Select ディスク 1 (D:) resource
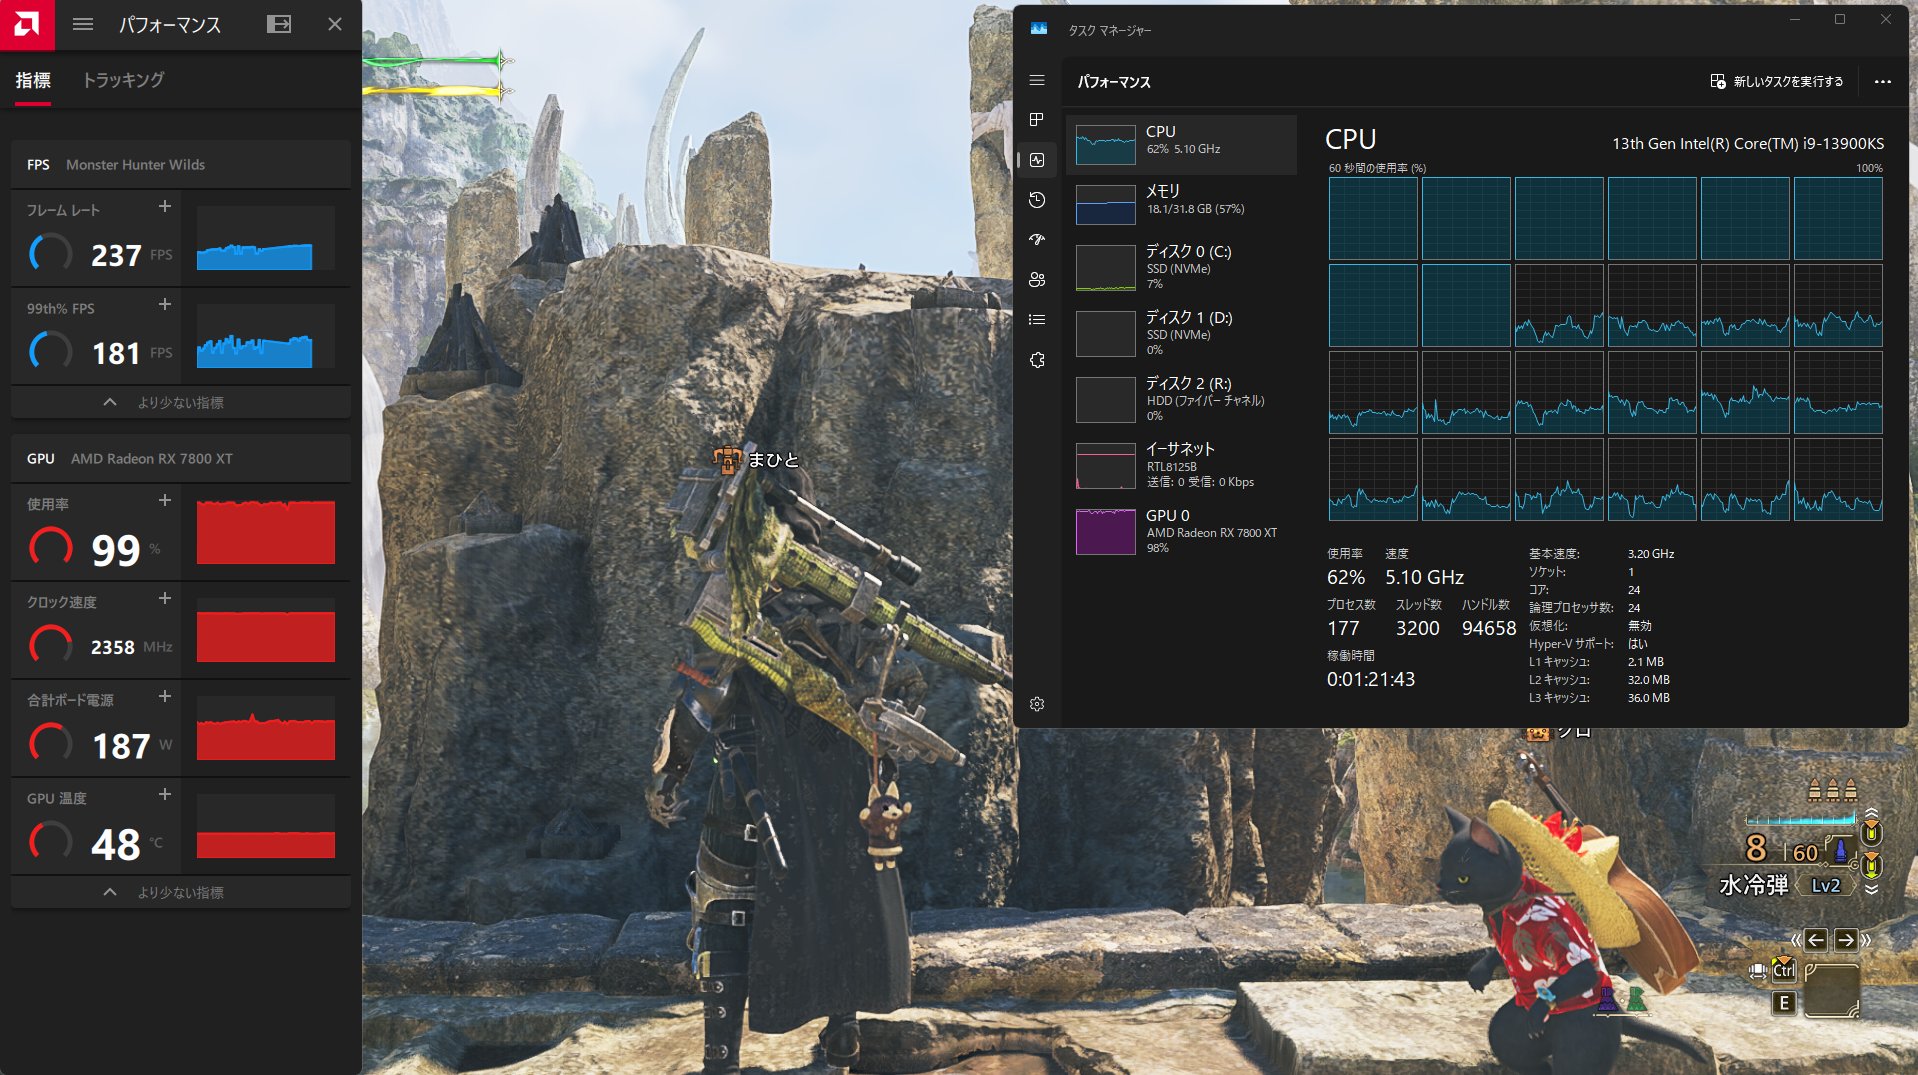Image resolution: width=1918 pixels, height=1075 pixels. [1181, 334]
